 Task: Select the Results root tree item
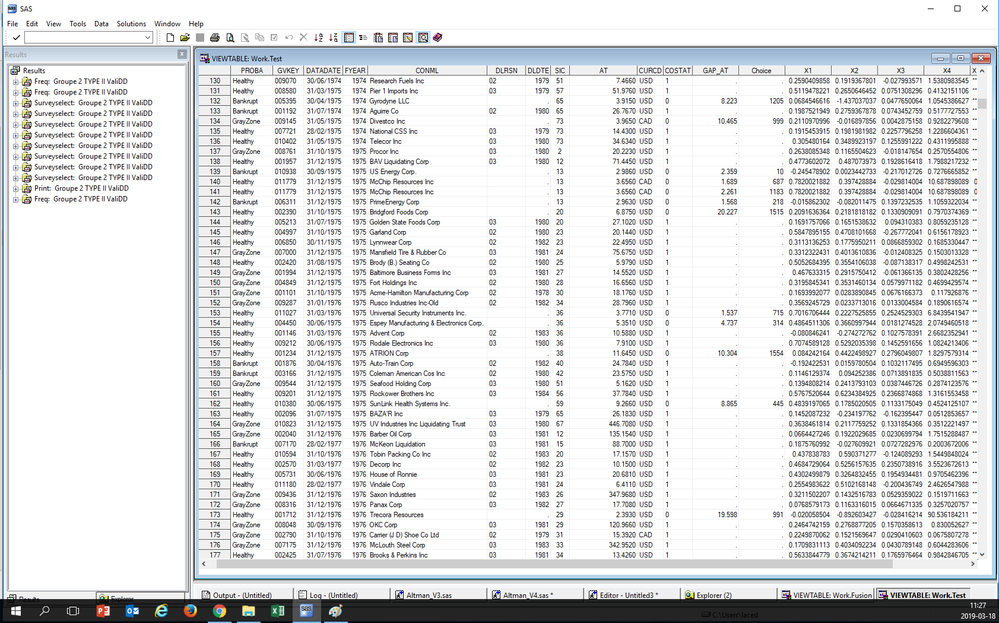point(34,71)
